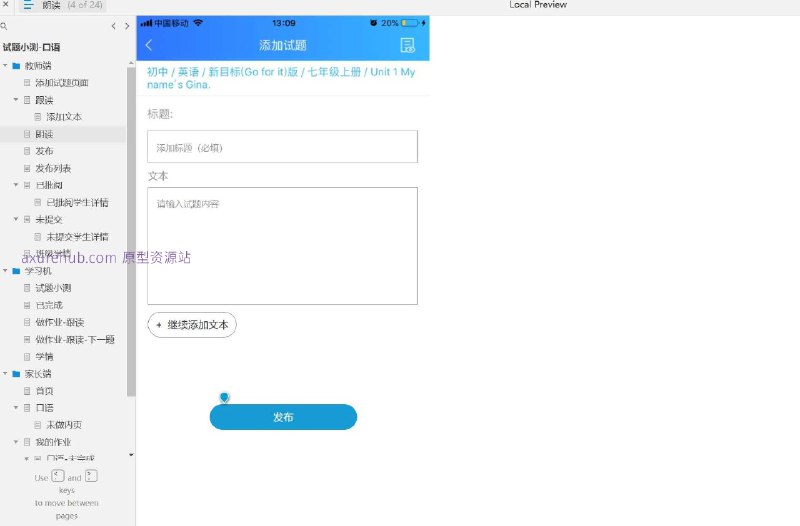This screenshot has height=526, width=800.
Task: Click the sitemap's vertical scrollbar thumb
Action: [x=131, y=232]
